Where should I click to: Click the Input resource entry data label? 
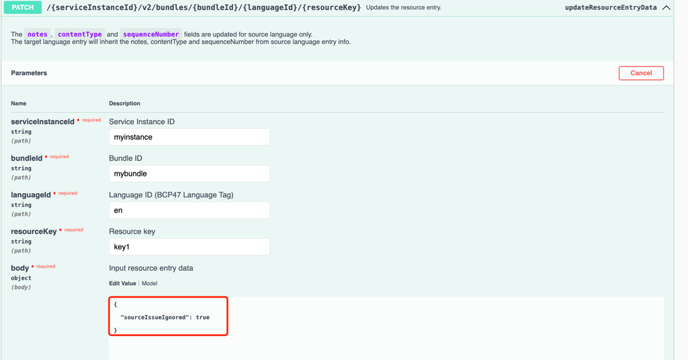click(151, 268)
